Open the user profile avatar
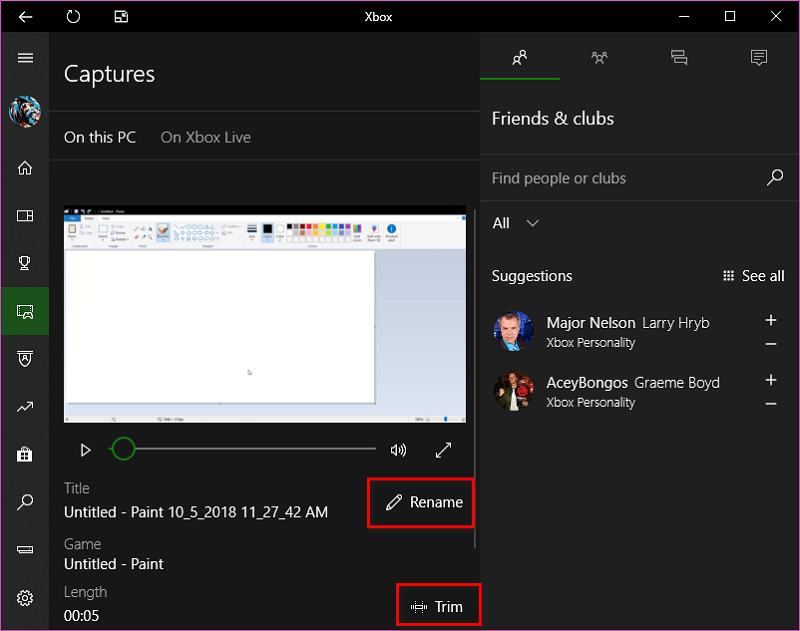 [25, 111]
